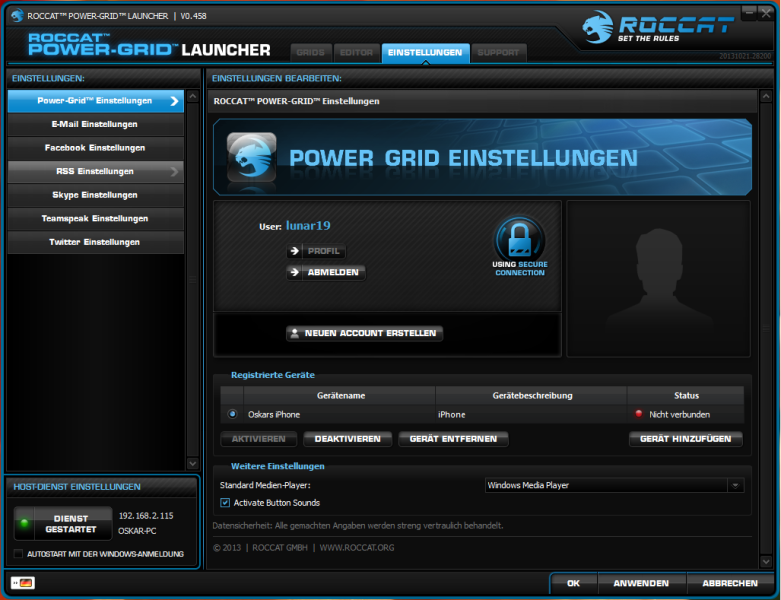Click the red Nicht verbunden status dot
781x600 pixels.
(x=639, y=414)
